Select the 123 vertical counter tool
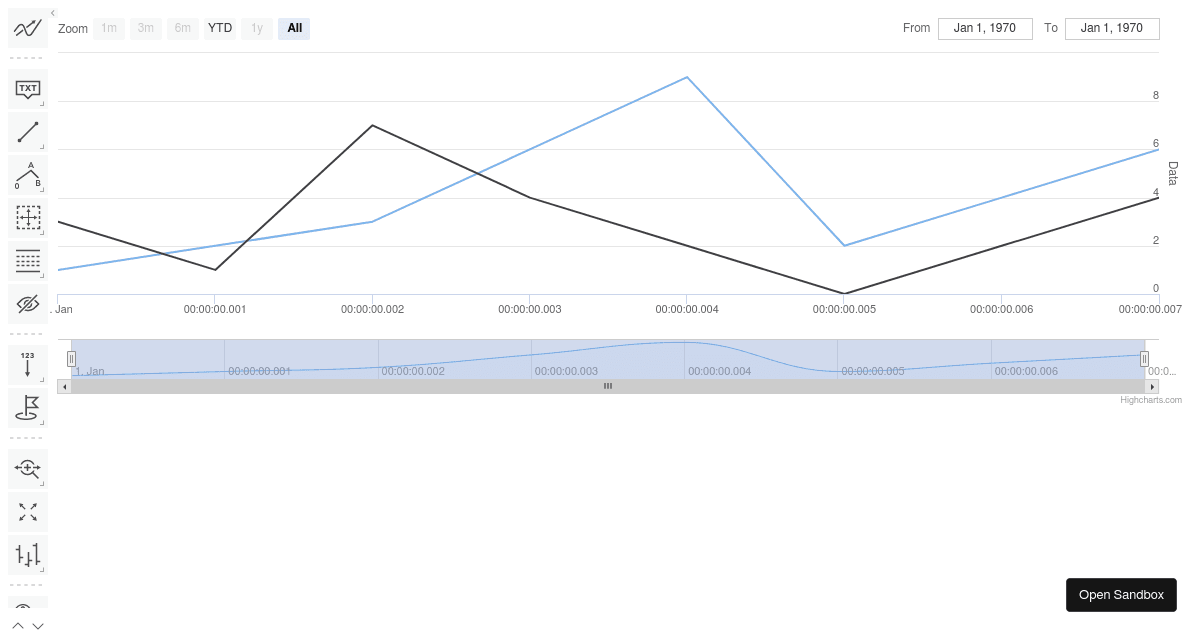Screen dimensions: 1200x630 click(x=28, y=365)
